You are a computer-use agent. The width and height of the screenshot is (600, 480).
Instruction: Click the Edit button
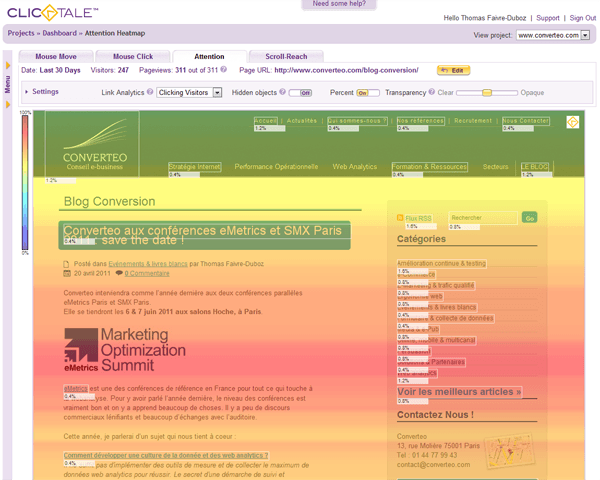point(453,70)
